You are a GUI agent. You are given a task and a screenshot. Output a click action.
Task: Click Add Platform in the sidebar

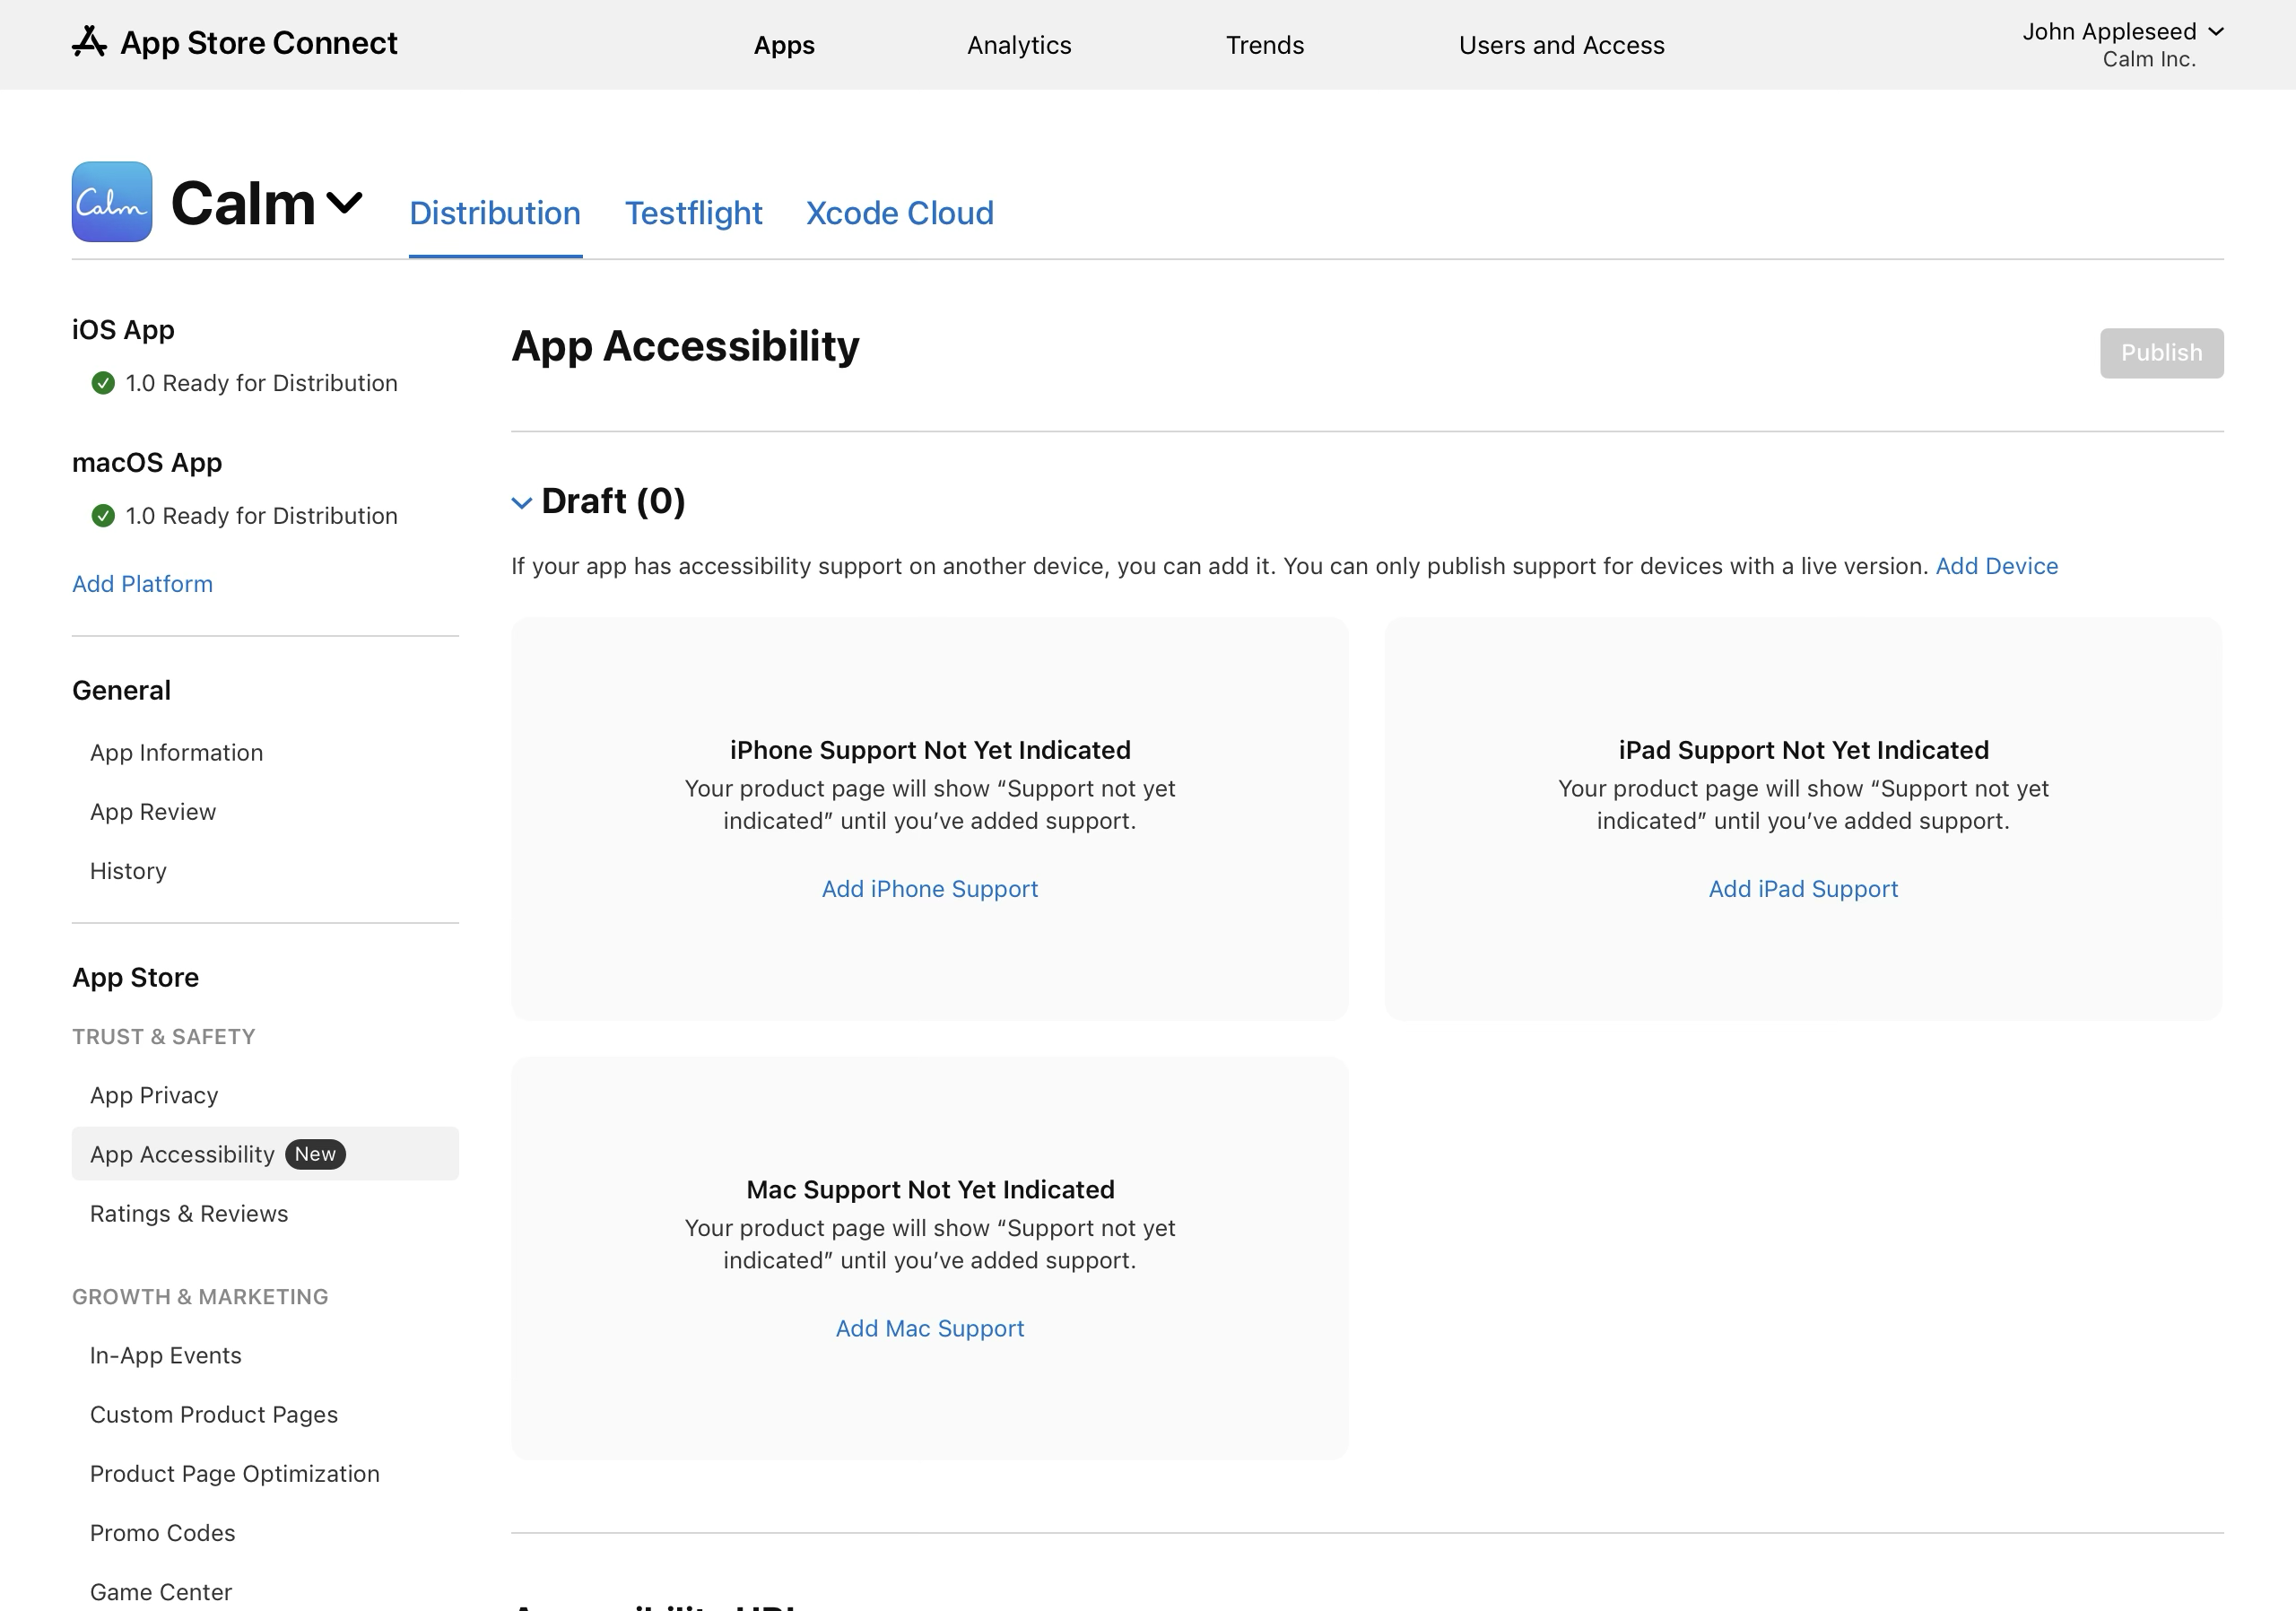(x=142, y=583)
